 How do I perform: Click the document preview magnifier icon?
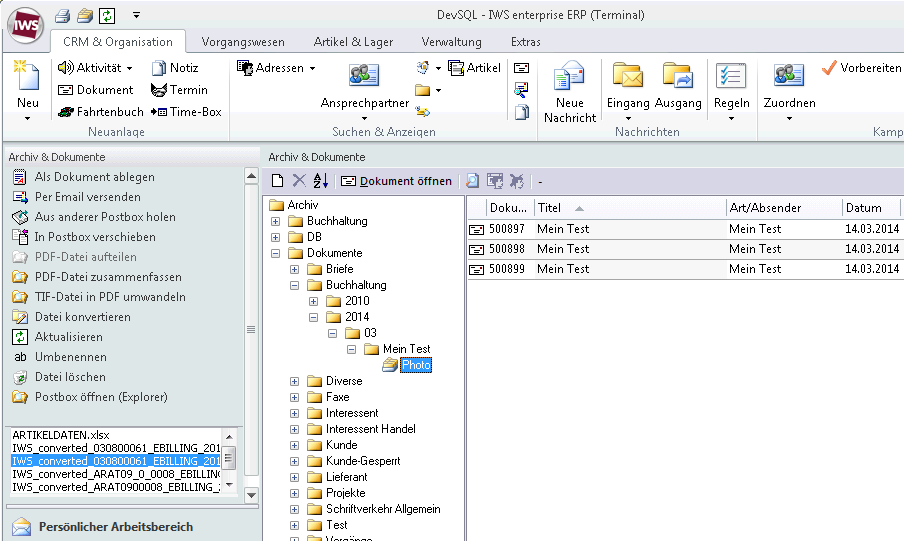[x=472, y=181]
